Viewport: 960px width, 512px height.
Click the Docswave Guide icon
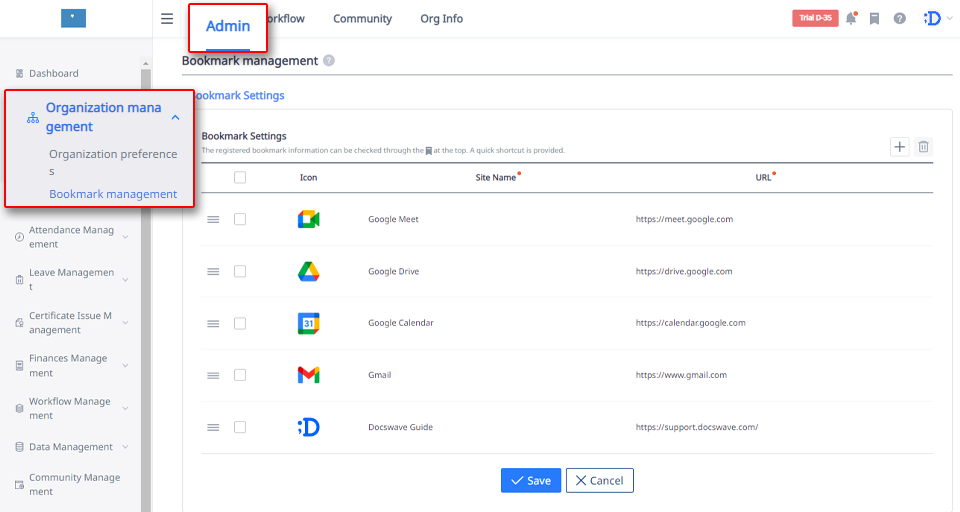click(309, 427)
